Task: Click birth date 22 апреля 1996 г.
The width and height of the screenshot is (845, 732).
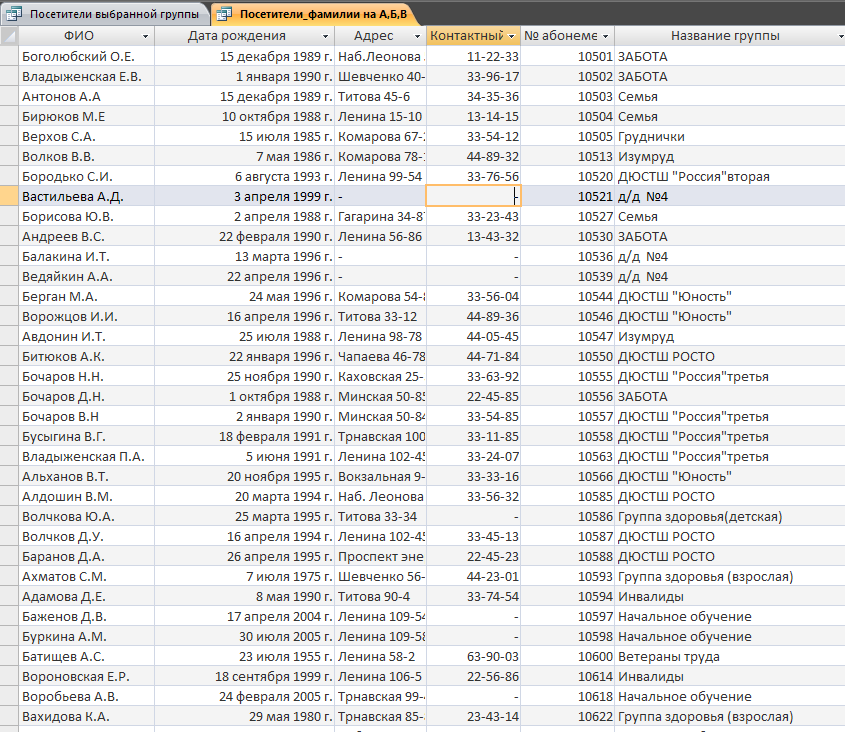Action: point(244,277)
